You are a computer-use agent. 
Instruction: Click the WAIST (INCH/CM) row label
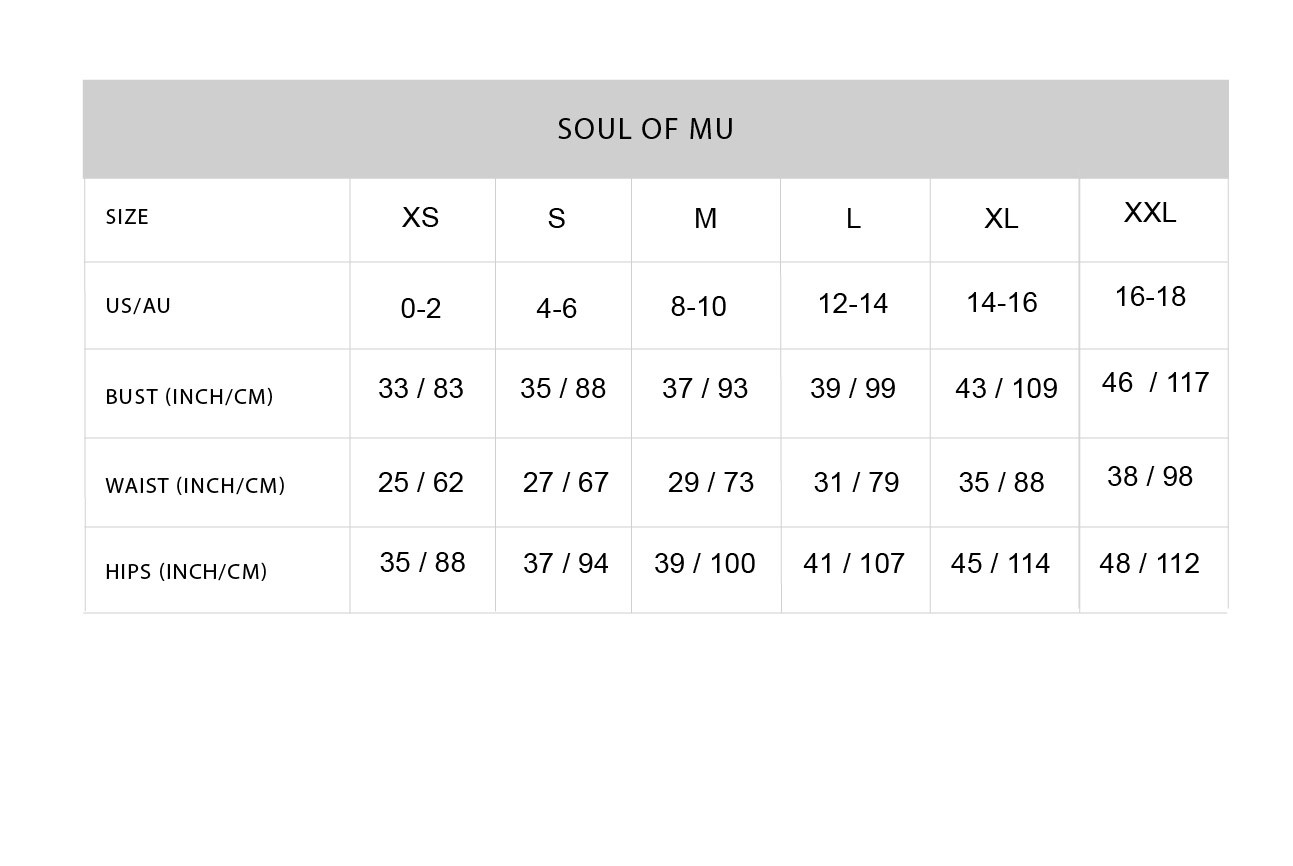pos(195,486)
